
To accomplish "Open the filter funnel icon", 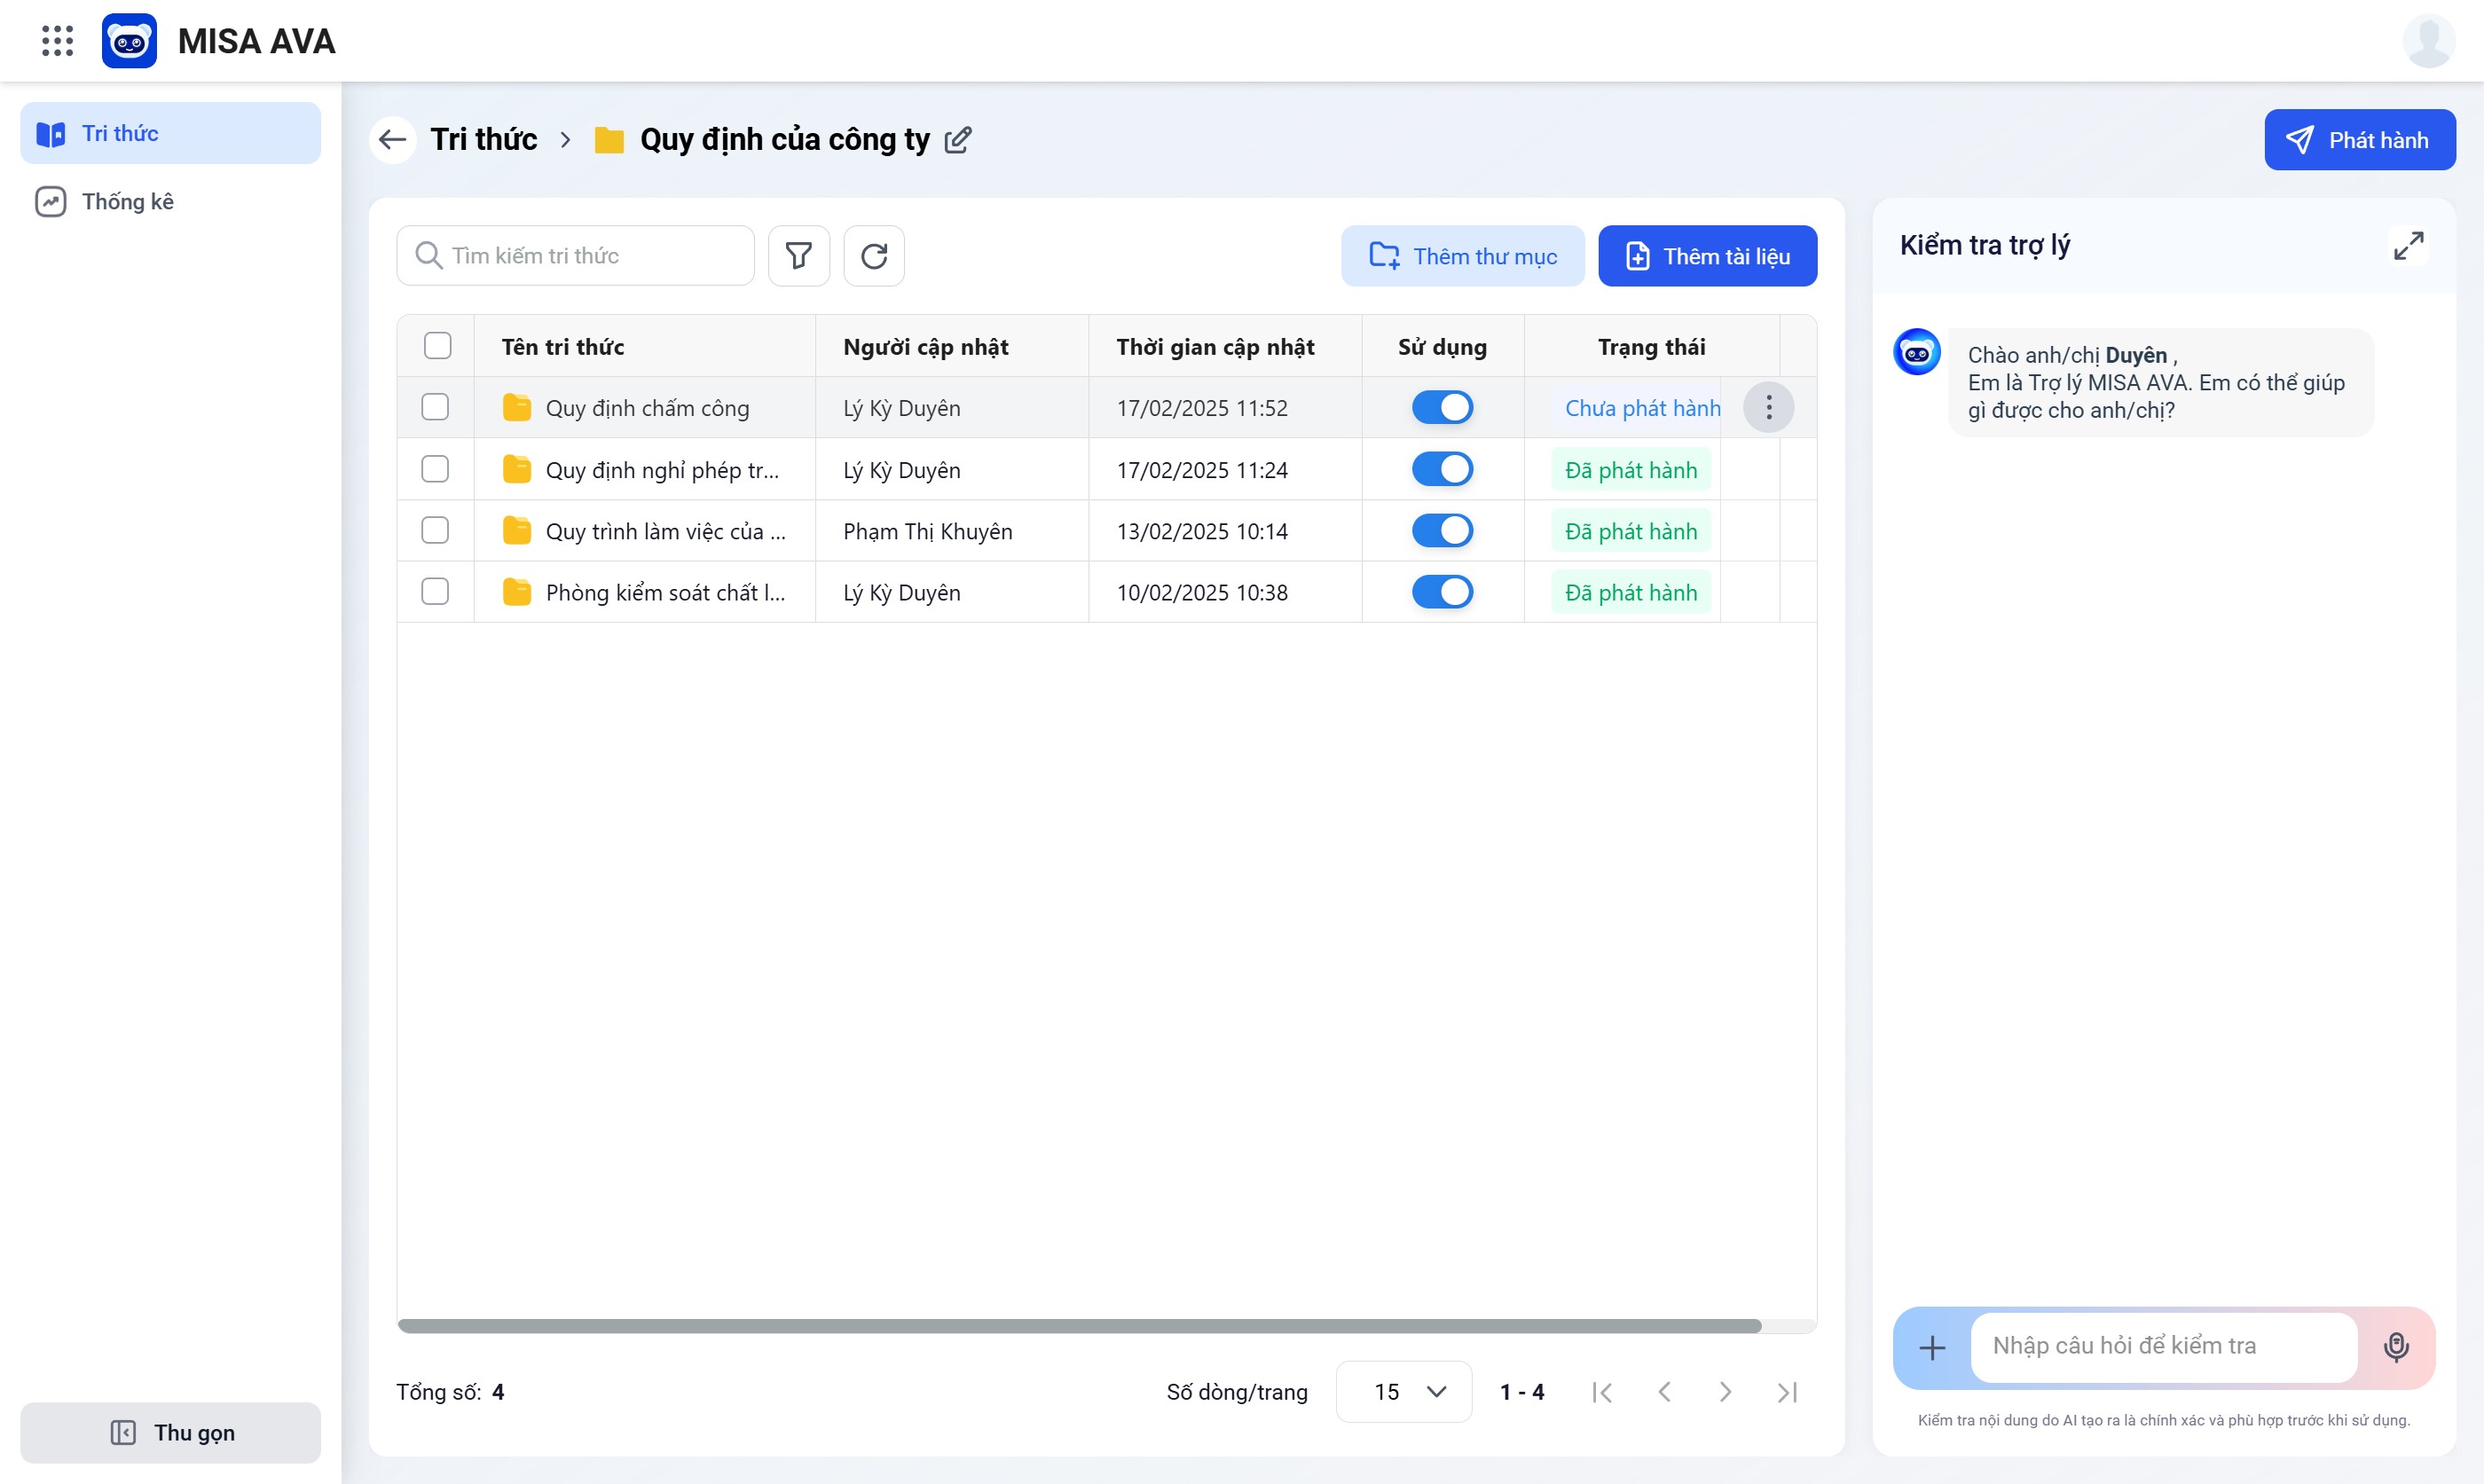I will [x=798, y=256].
